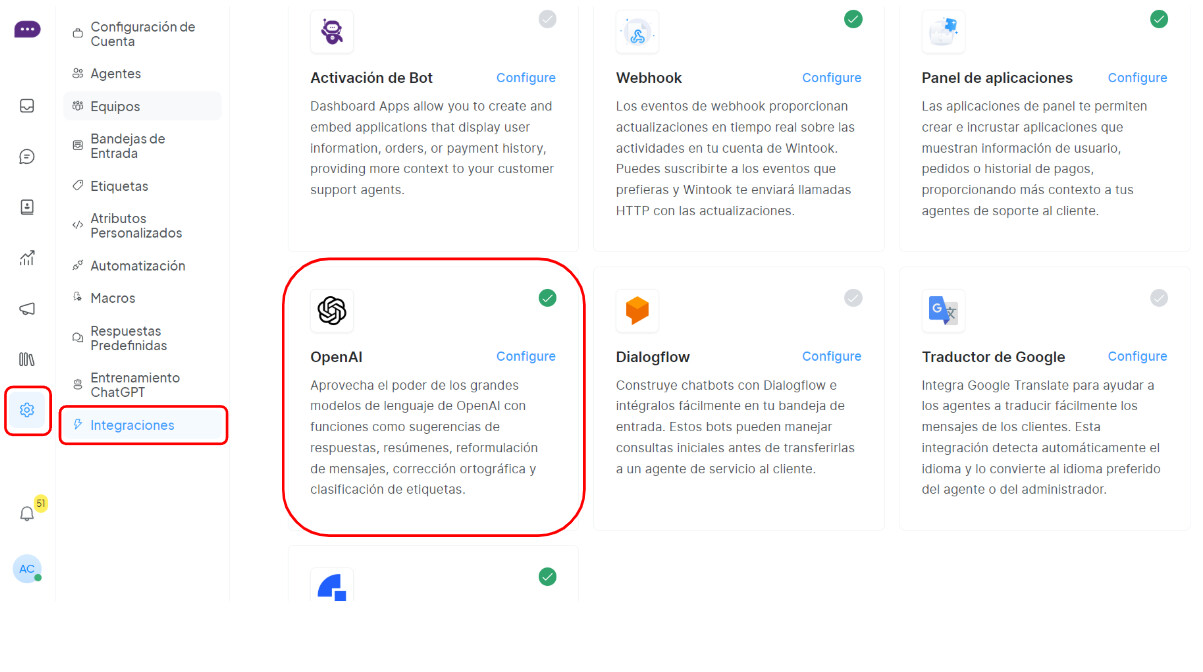Configure Traductor de Google integration
This screenshot has height=672, width=1203.
1137,357
